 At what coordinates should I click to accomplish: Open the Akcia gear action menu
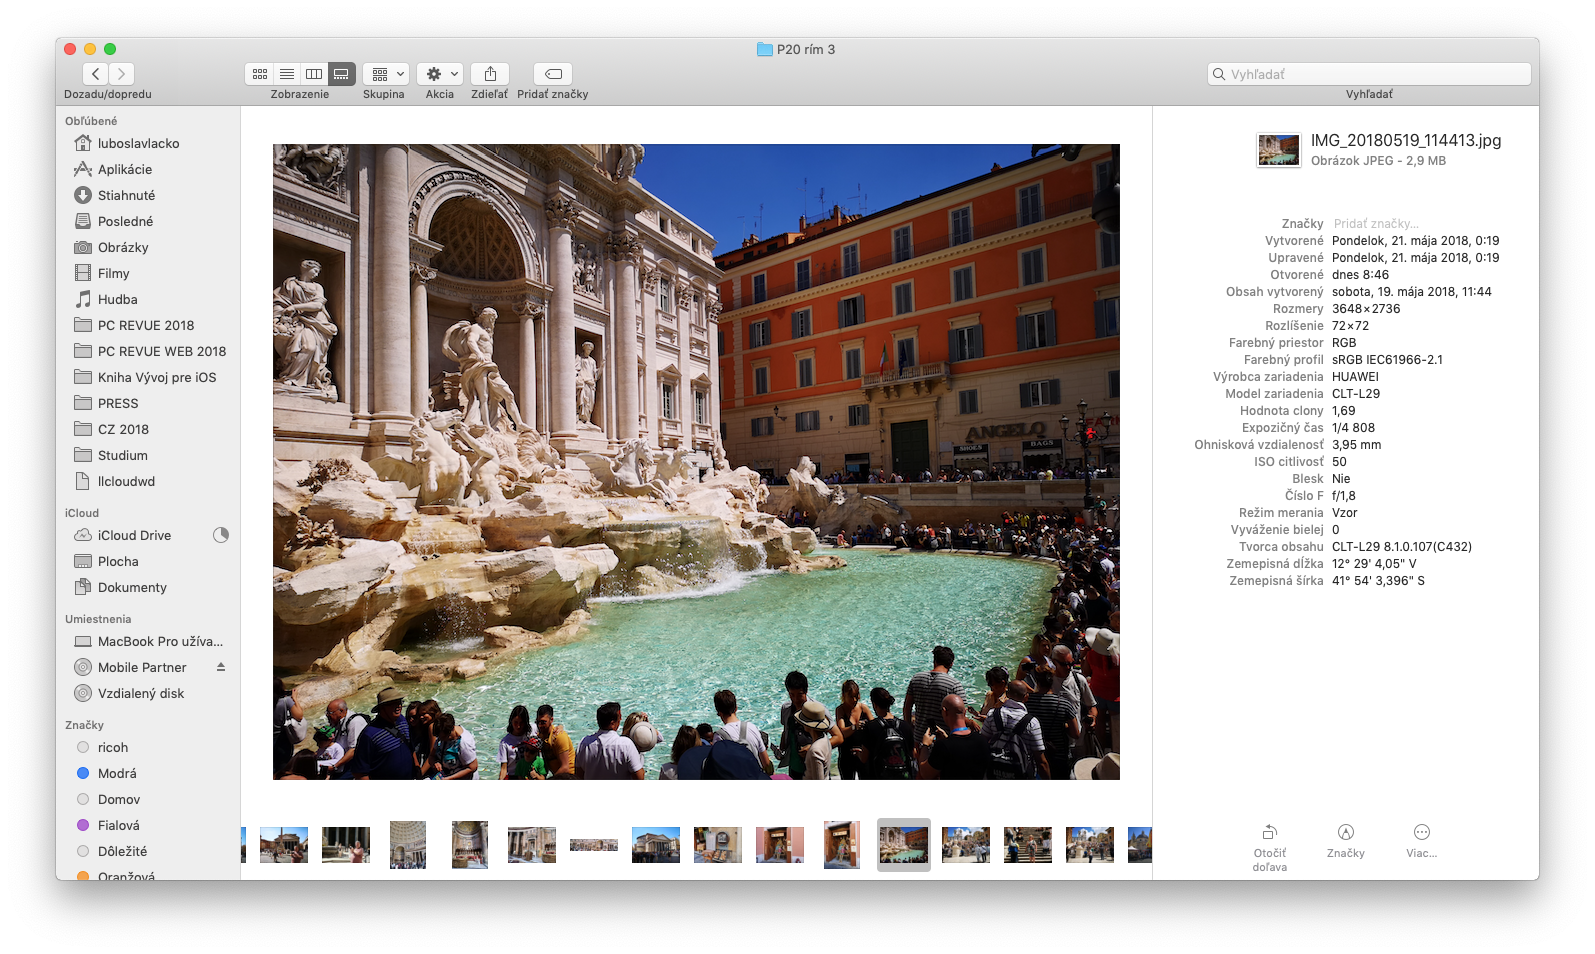click(x=440, y=74)
